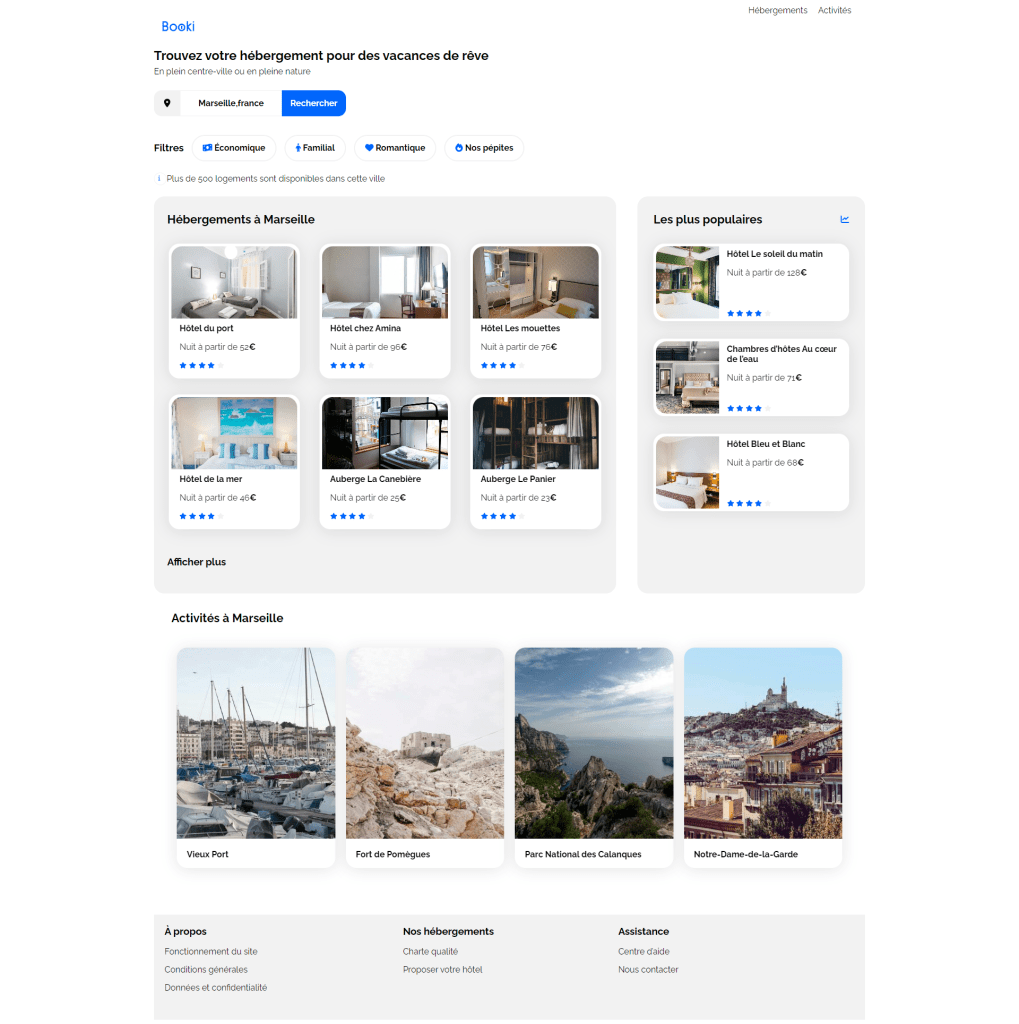Open Hôtel Les mouettes room photo
This screenshot has width=1019, height=1024.
[536, 282]
